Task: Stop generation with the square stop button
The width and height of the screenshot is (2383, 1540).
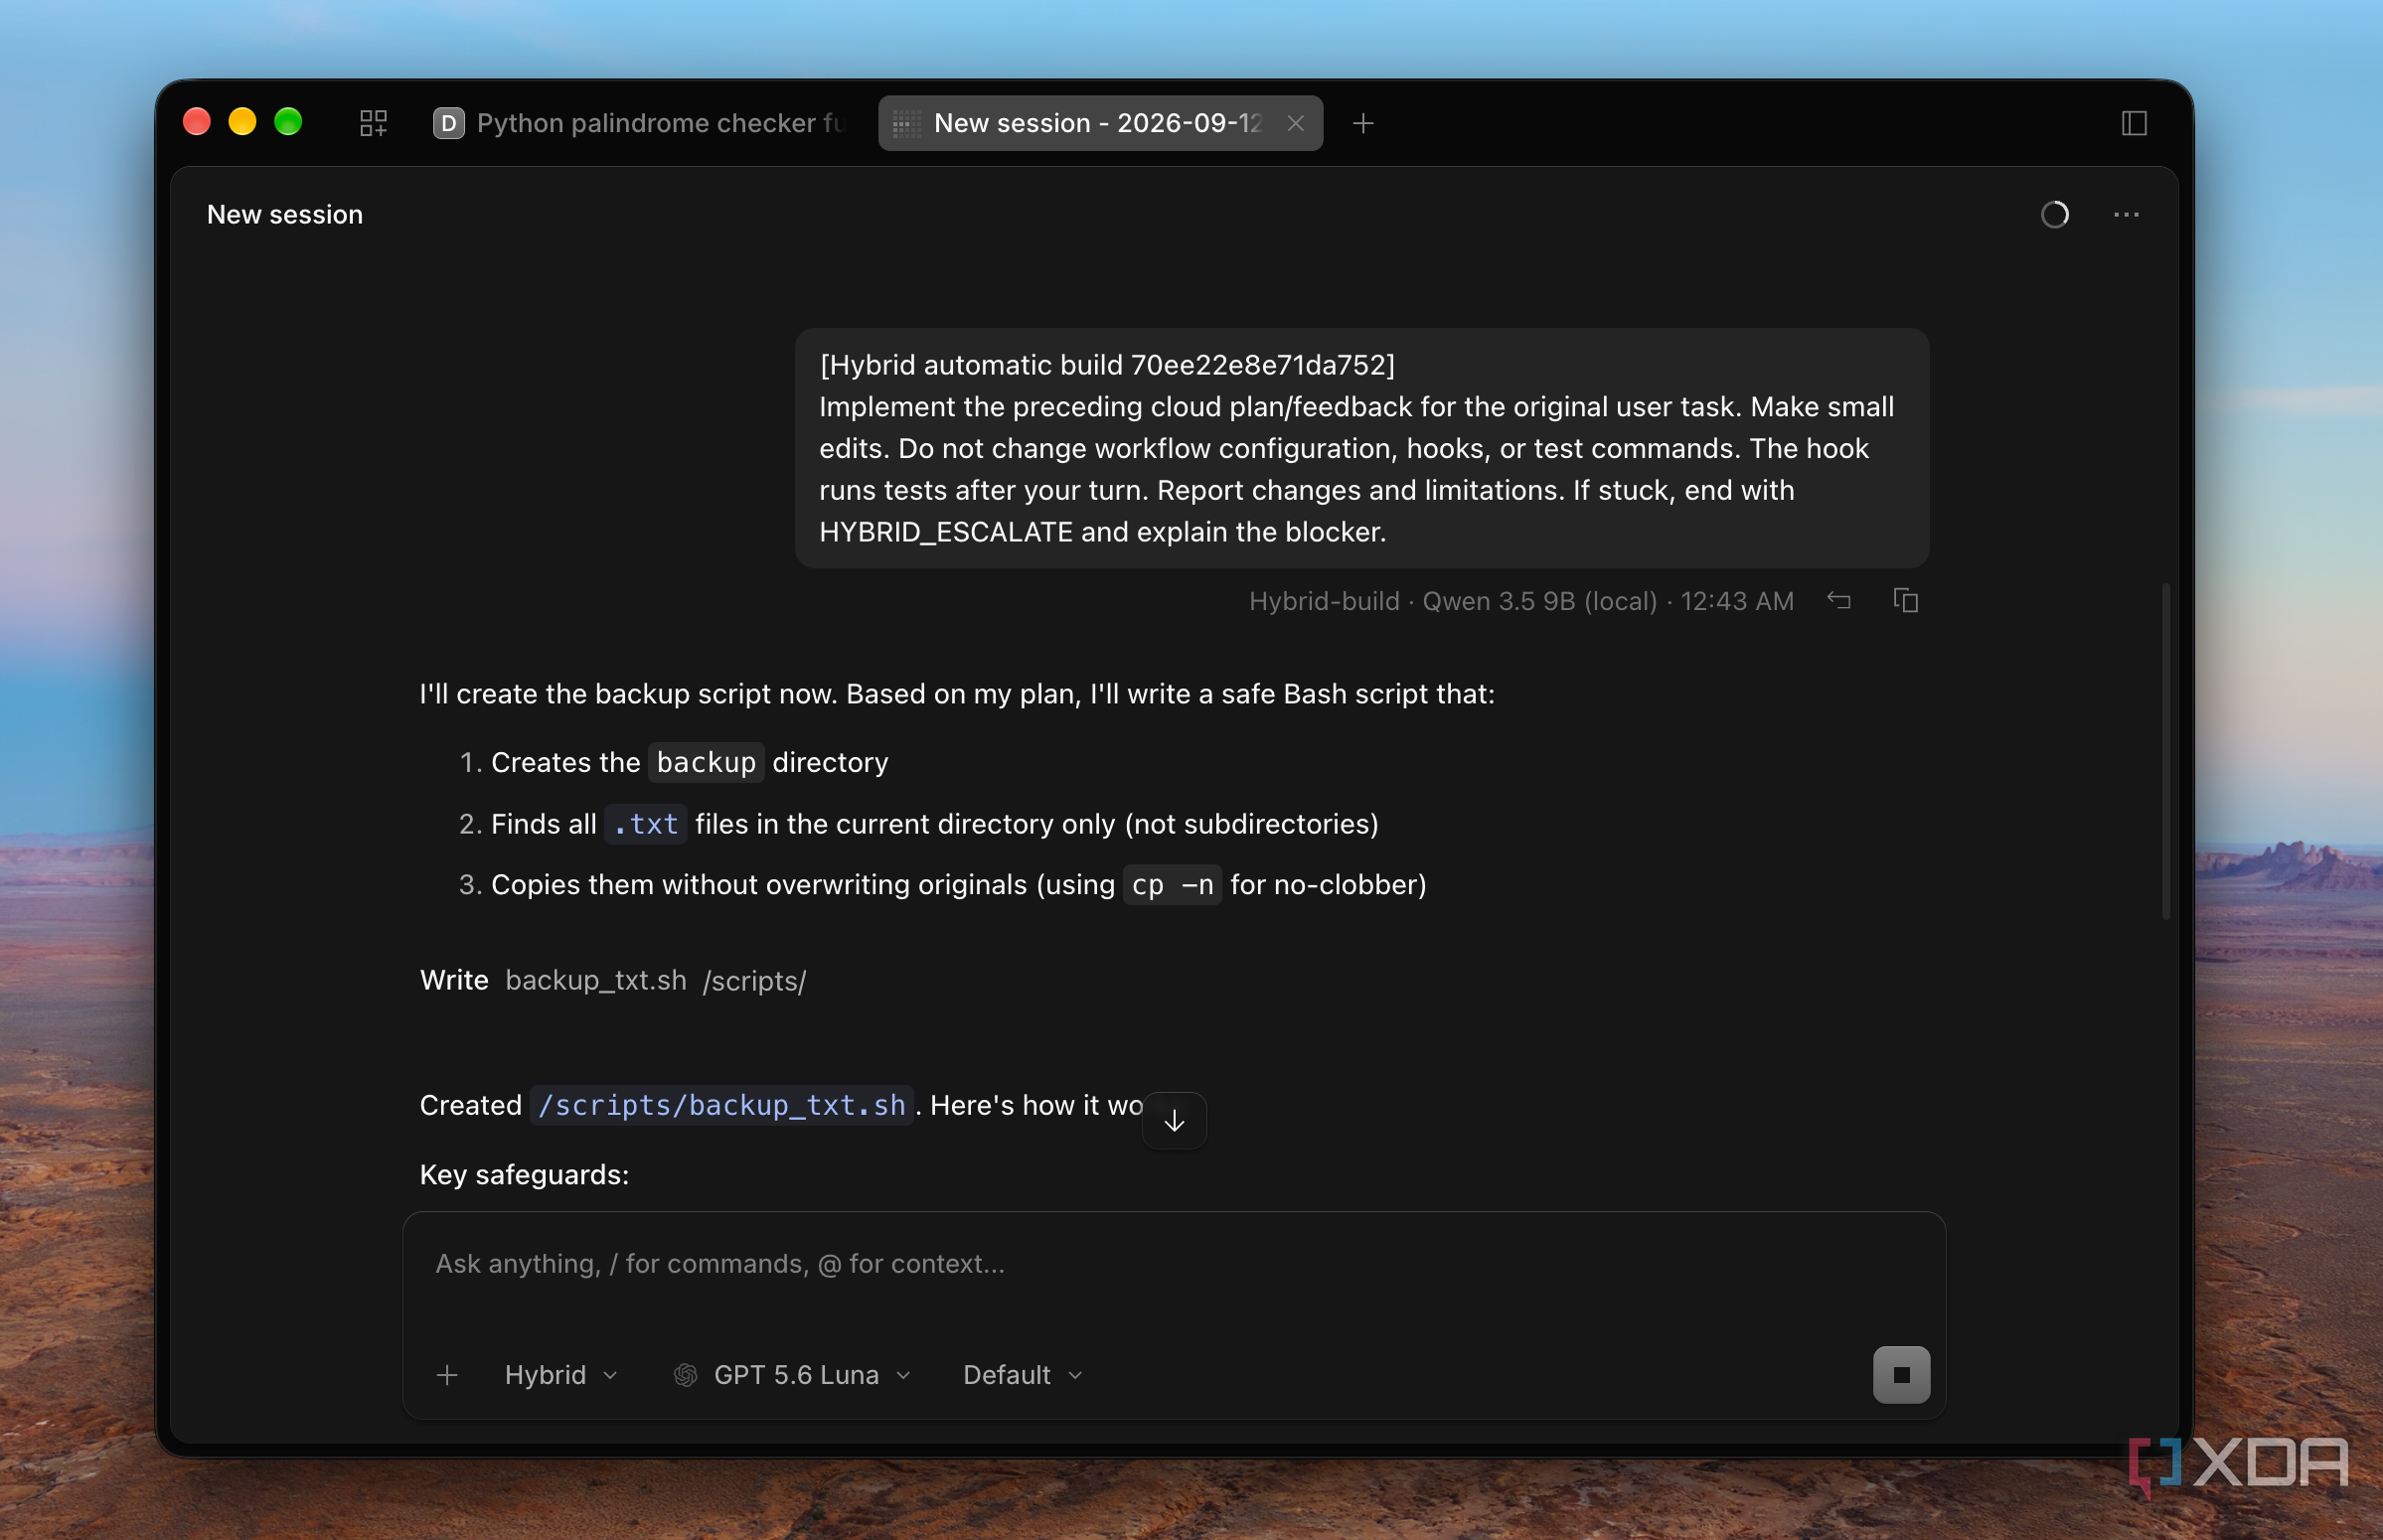Action: click(1901, 1375)
